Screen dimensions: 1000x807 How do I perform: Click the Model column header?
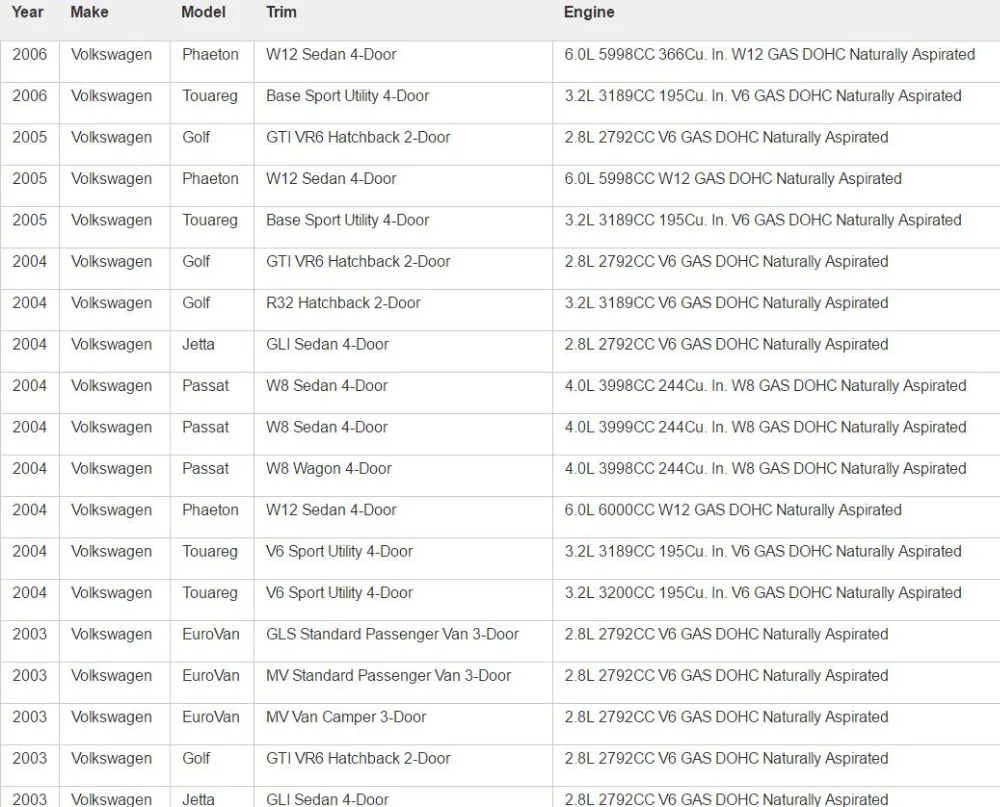click(x=203, y=12)
